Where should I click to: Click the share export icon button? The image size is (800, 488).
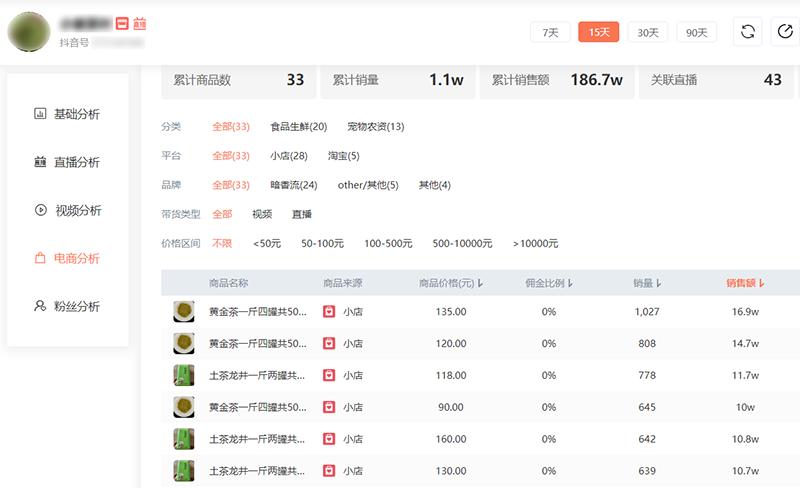coord(784,32)
